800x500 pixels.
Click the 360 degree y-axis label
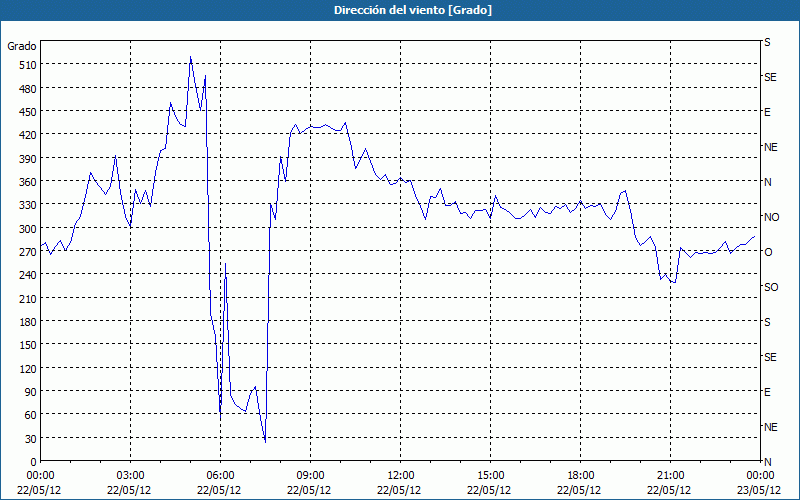(27, 182)
